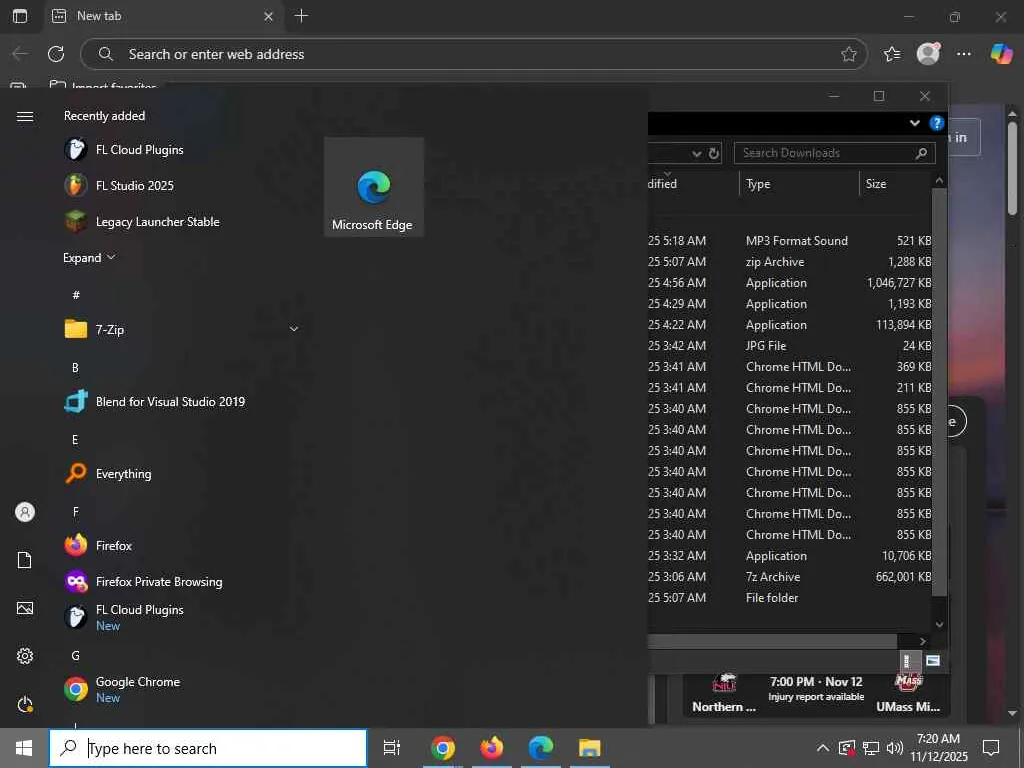Launch Firefox from the app list

[x=98, y=545]
